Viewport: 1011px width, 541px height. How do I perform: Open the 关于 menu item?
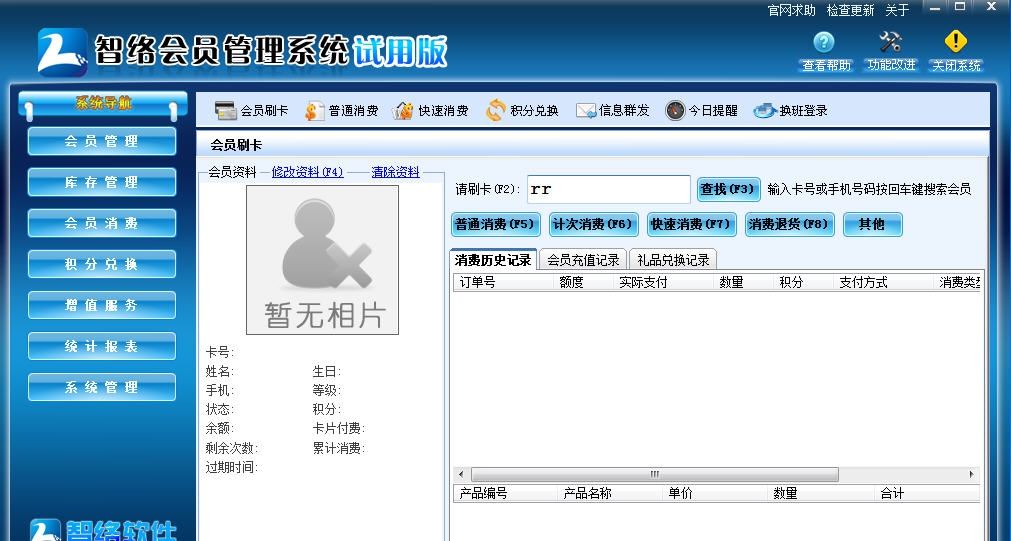pyautogui.click(x=897, y=10)
